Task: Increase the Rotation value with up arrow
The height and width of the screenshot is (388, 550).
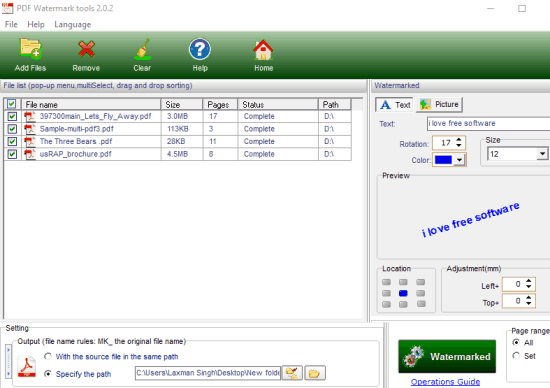Action: [459, 140]
